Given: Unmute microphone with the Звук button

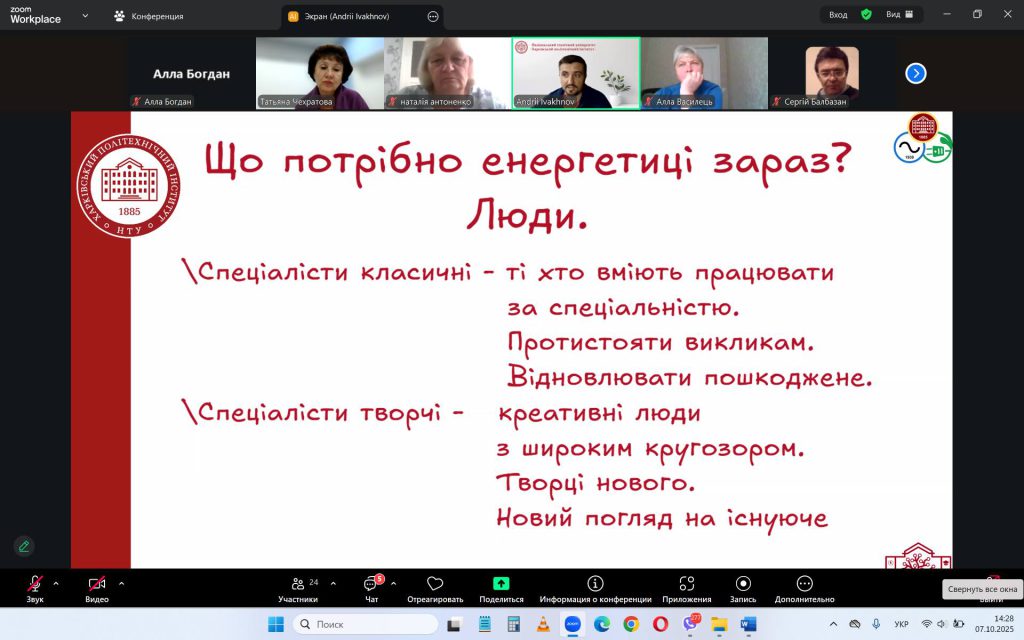Looking at the screenshot, I should (35, 588).
